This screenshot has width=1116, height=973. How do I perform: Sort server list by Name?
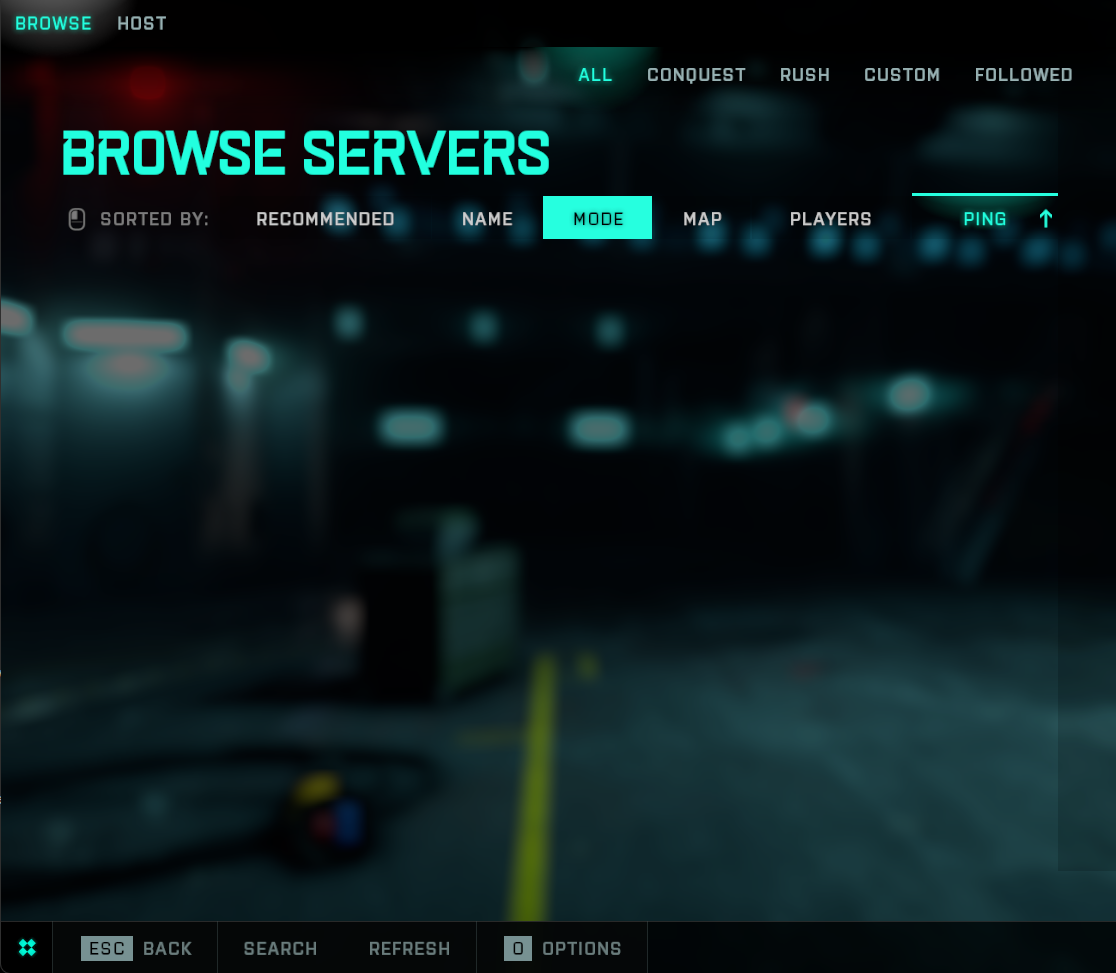pos(487,219)
